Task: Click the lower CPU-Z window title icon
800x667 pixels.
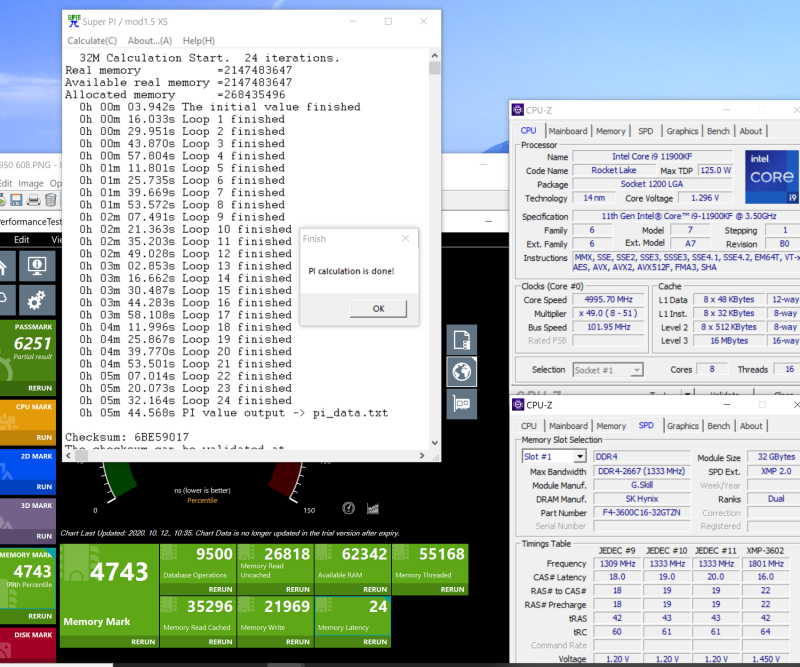Action: 518,405
